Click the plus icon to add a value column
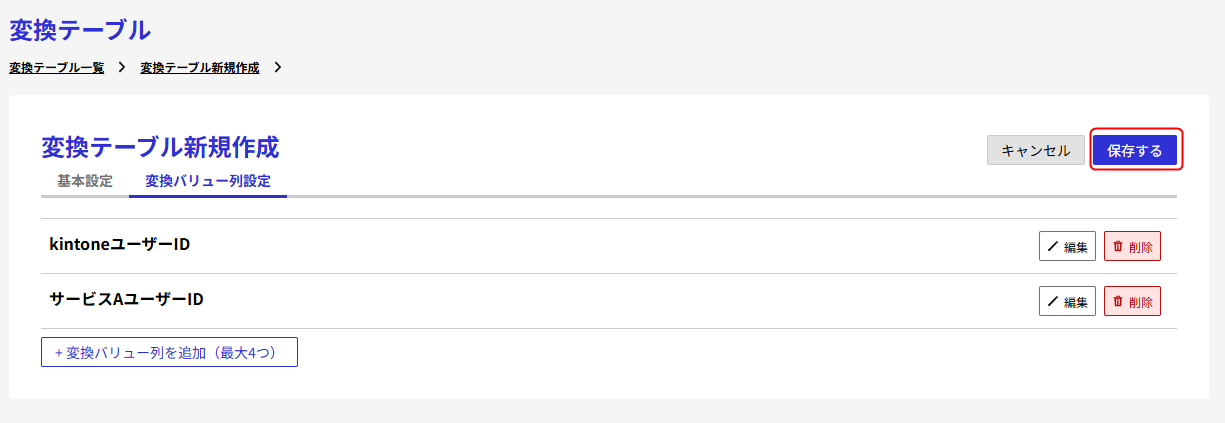 (58, 353)
